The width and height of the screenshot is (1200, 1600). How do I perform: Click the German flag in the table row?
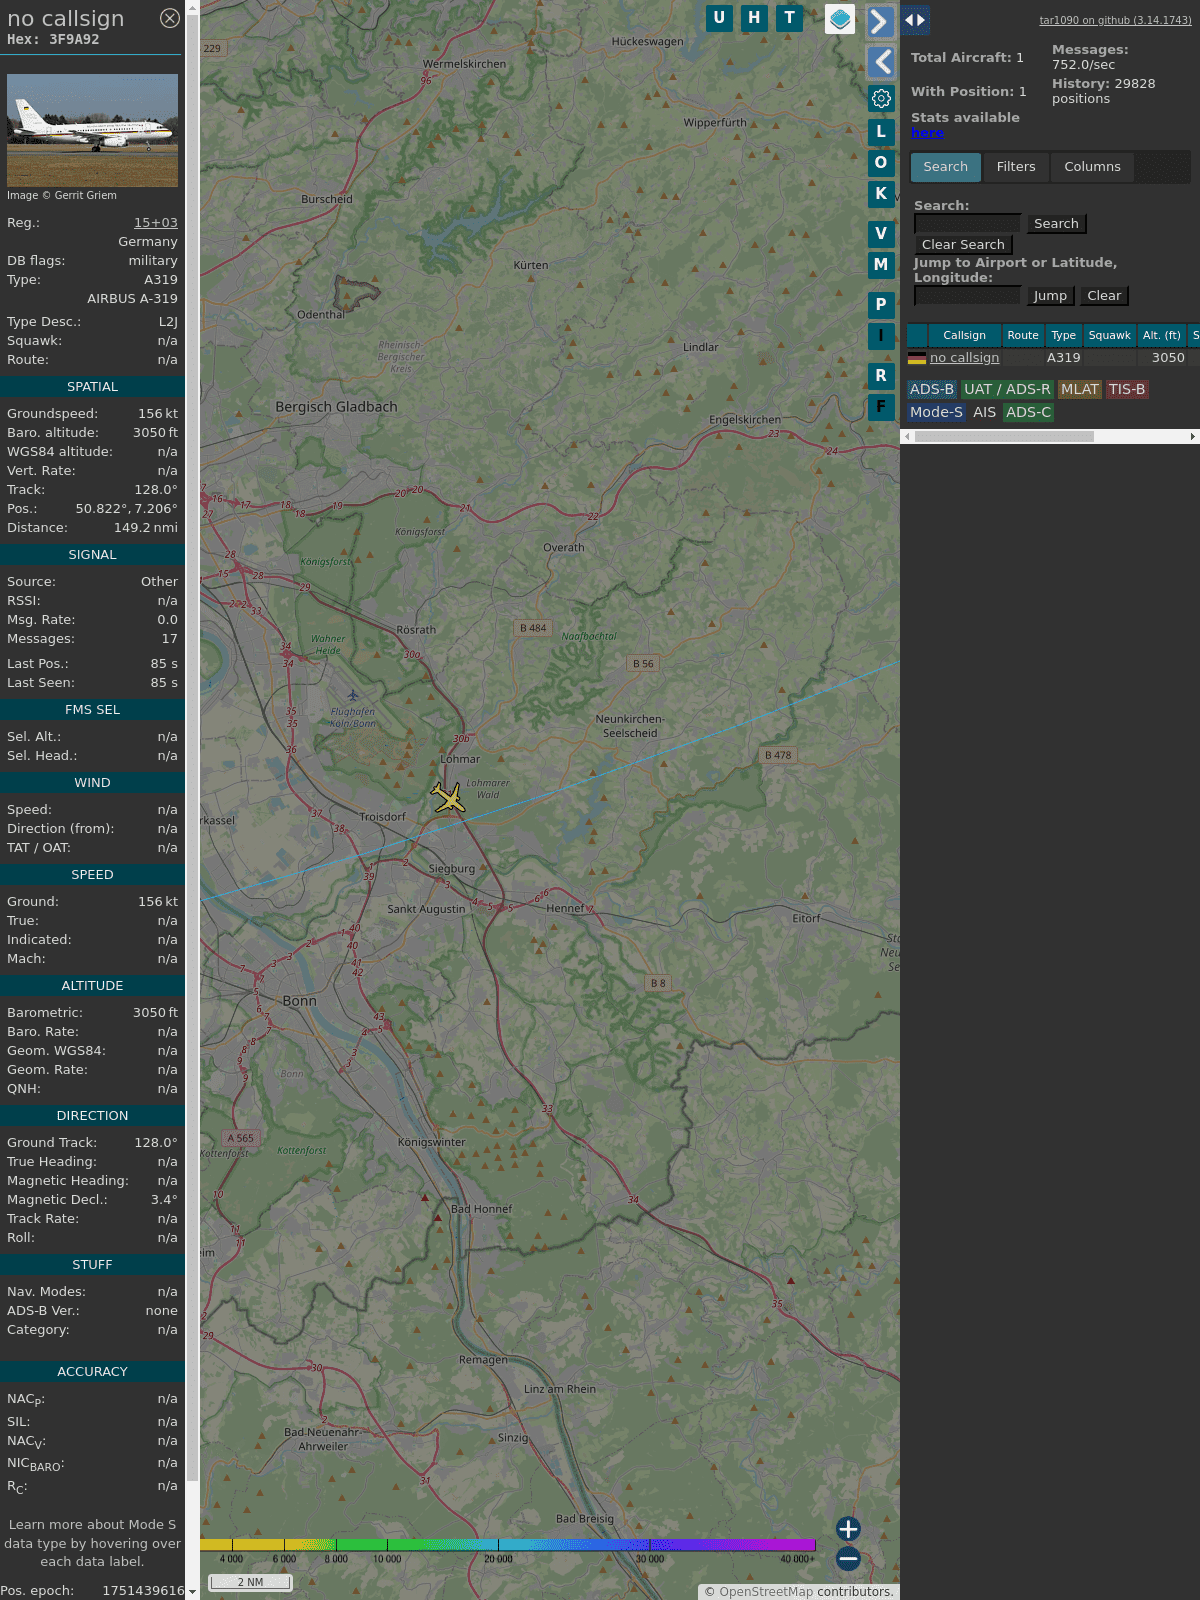(917, 358)
